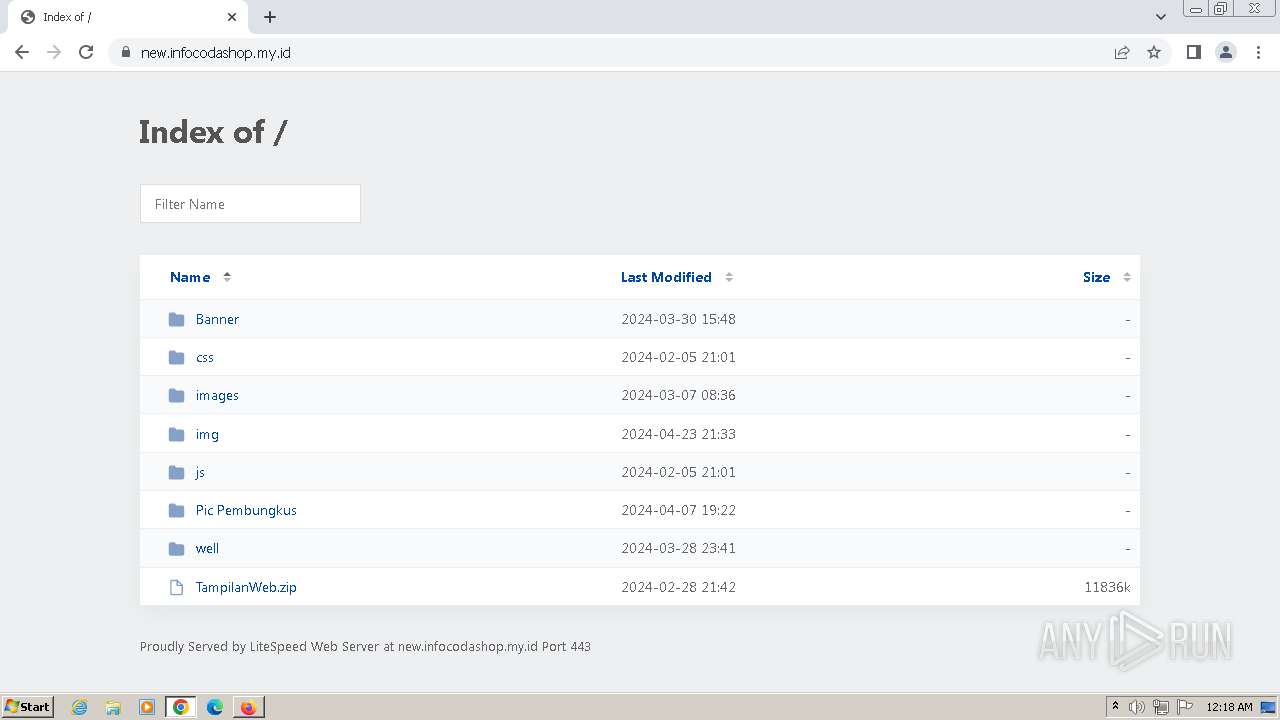The height and width of the screenshot is (720, 1280).
Task: Reload the current page
Action: 86,52
